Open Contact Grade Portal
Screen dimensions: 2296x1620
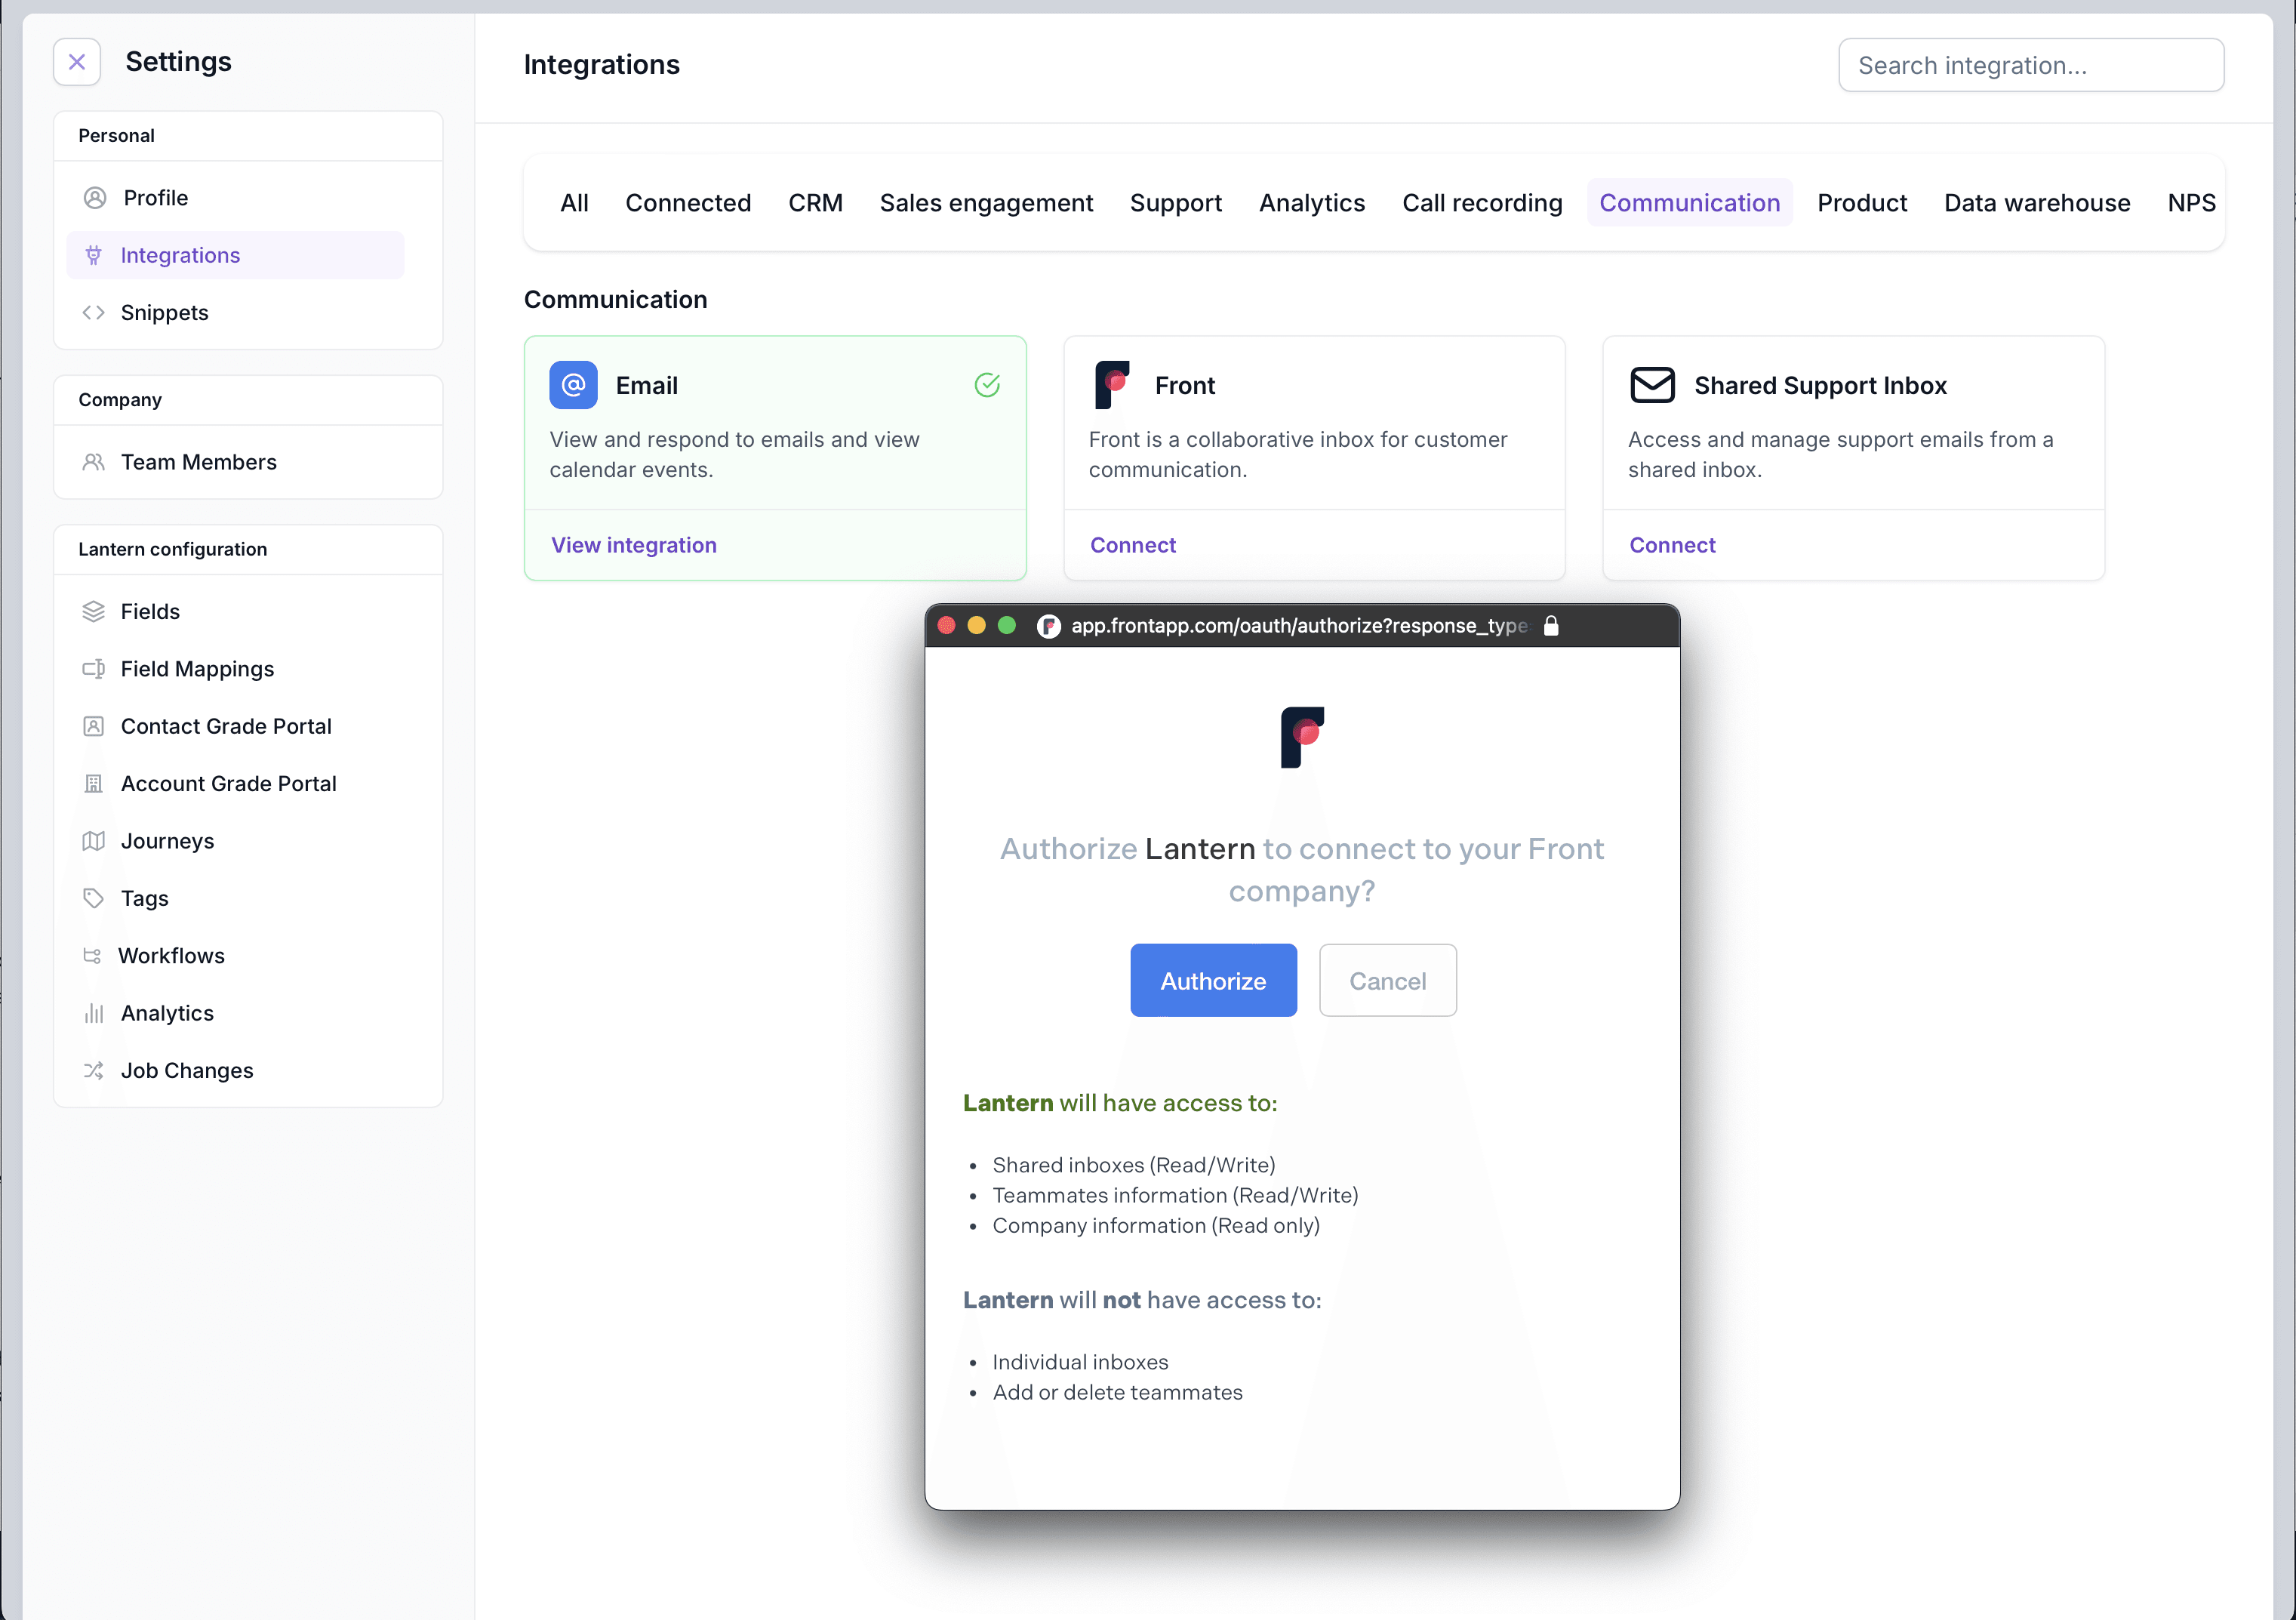tap(236, 726)
